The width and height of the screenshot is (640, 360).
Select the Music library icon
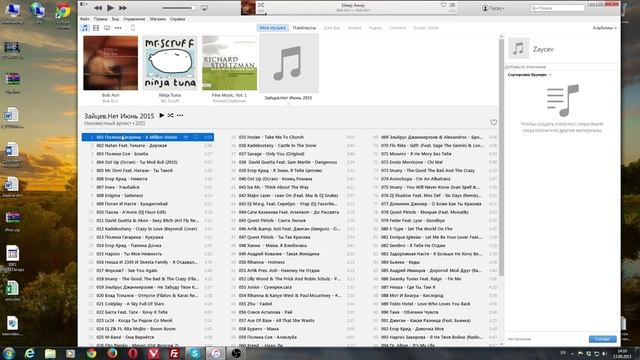coord(84,28)
